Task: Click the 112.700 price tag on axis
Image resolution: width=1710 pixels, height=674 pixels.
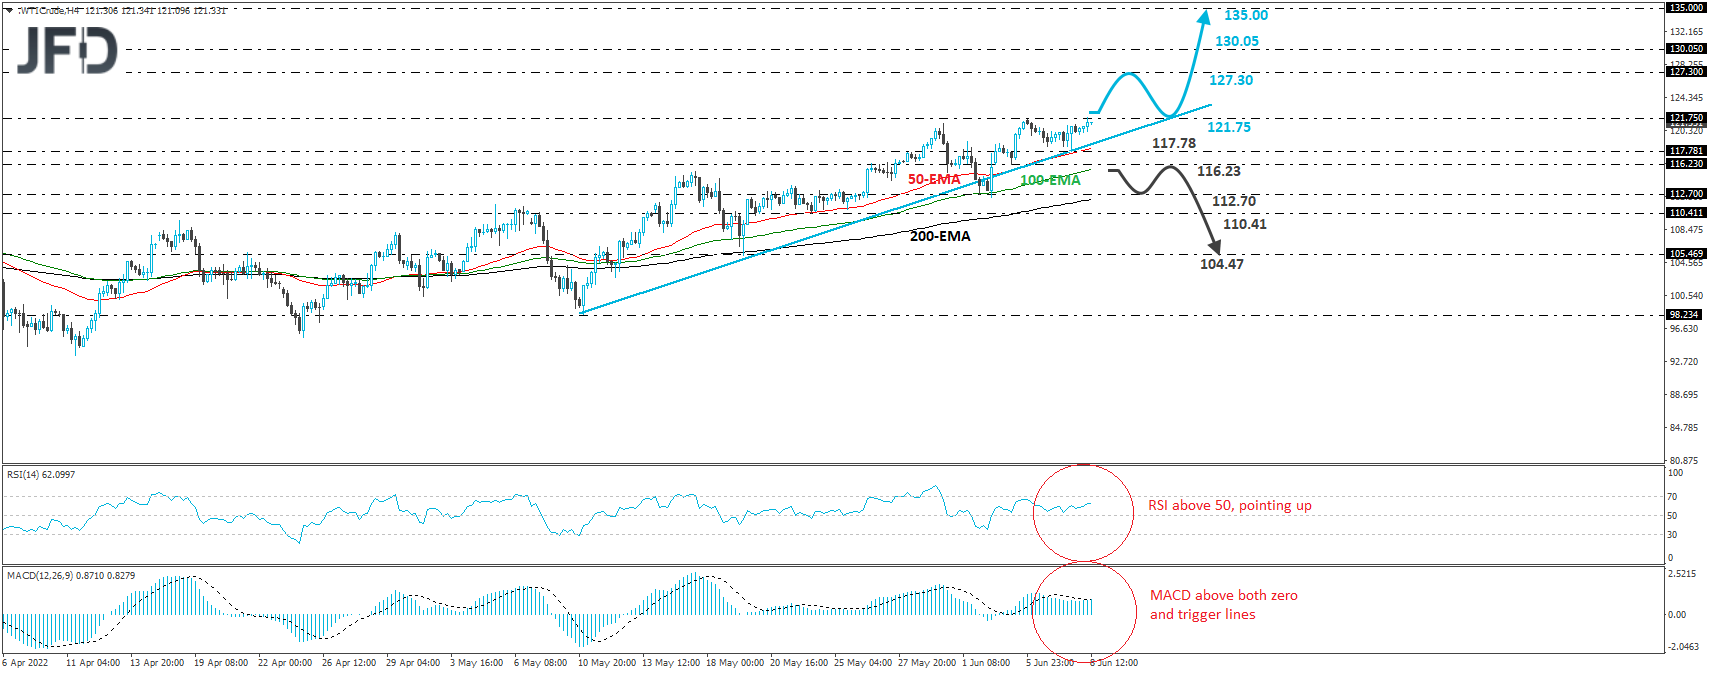Action: (x=1686, y=194)
